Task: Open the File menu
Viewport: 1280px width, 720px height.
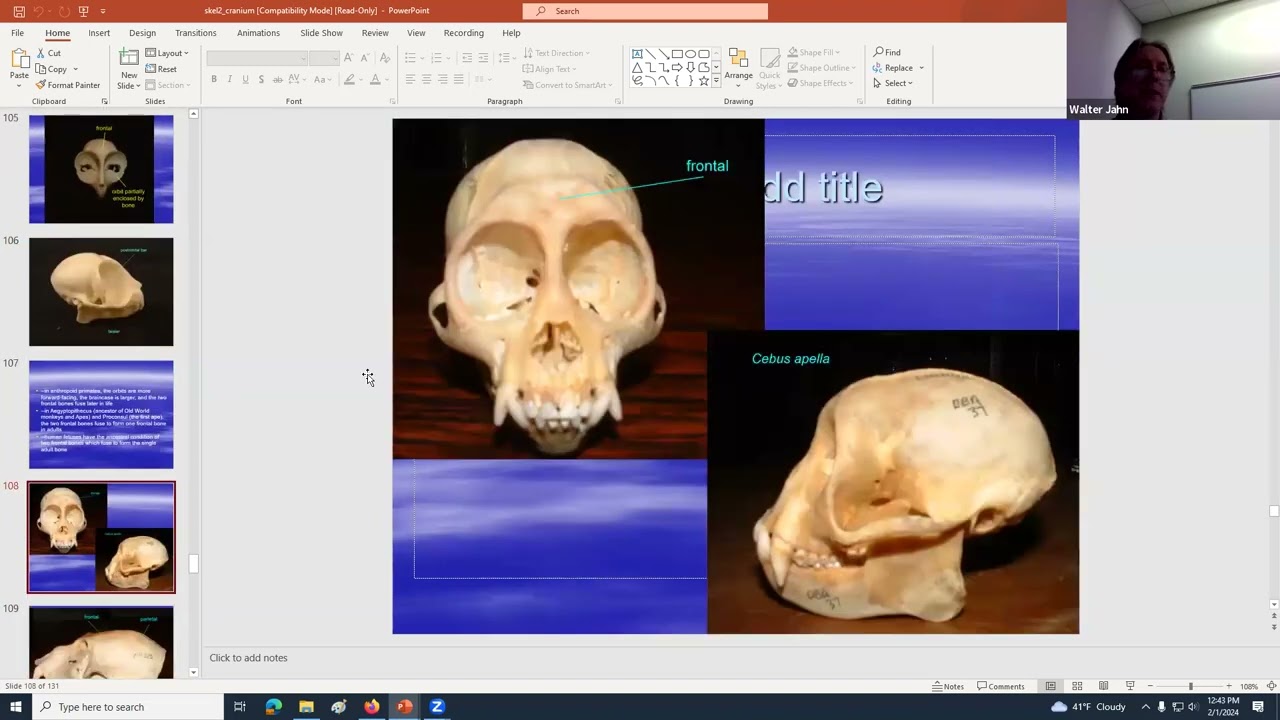Action: click(17, 33)
